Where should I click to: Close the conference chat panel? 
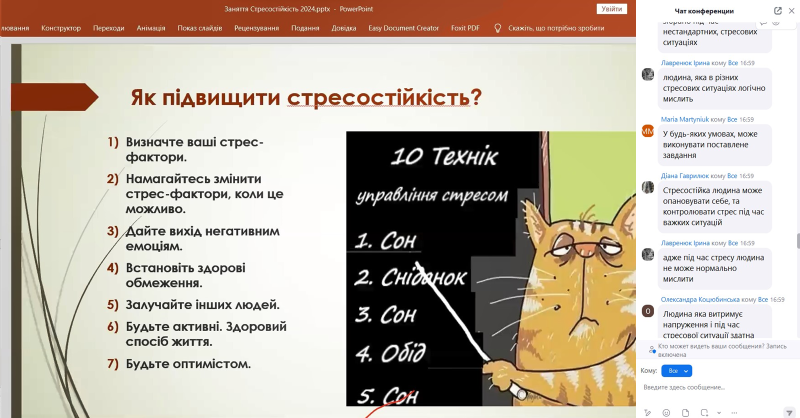click(x=791, y=11)
